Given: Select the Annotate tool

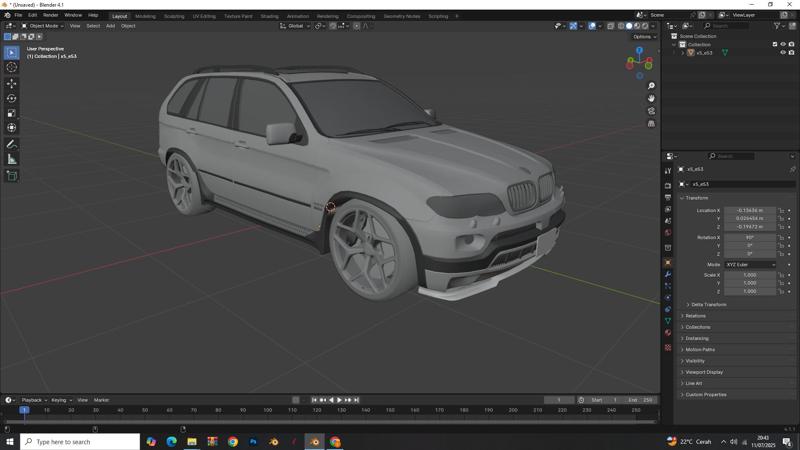Looking at the screenshot, I should (11, 145).
